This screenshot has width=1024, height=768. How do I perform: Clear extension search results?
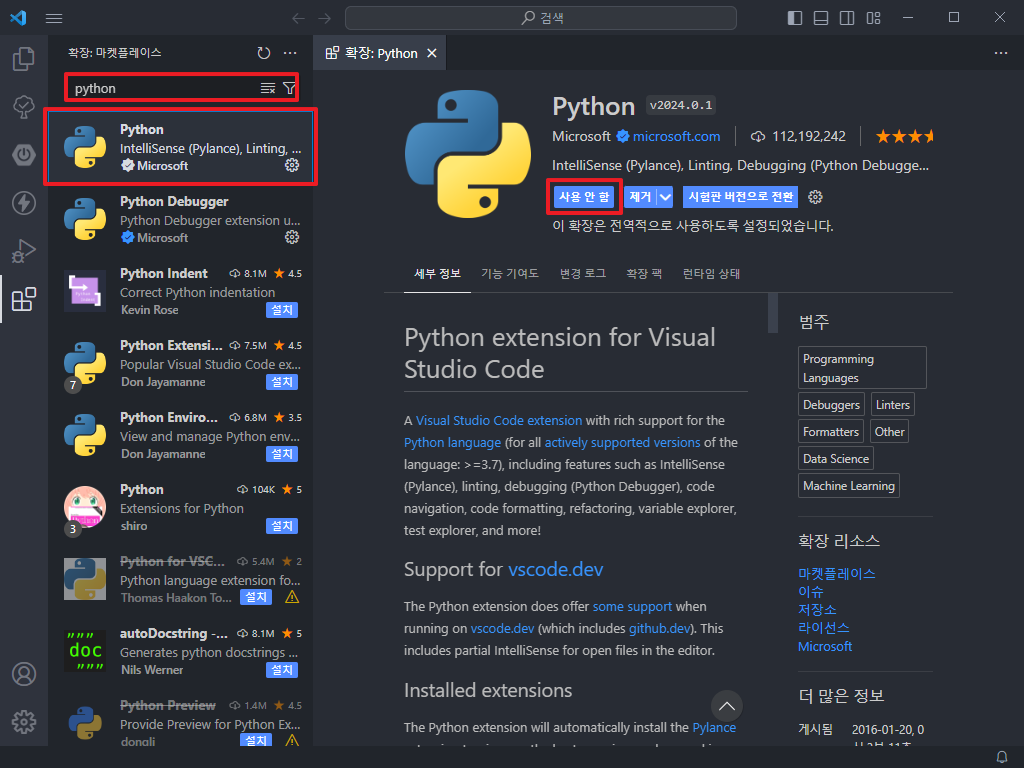(x=268, y=88)
